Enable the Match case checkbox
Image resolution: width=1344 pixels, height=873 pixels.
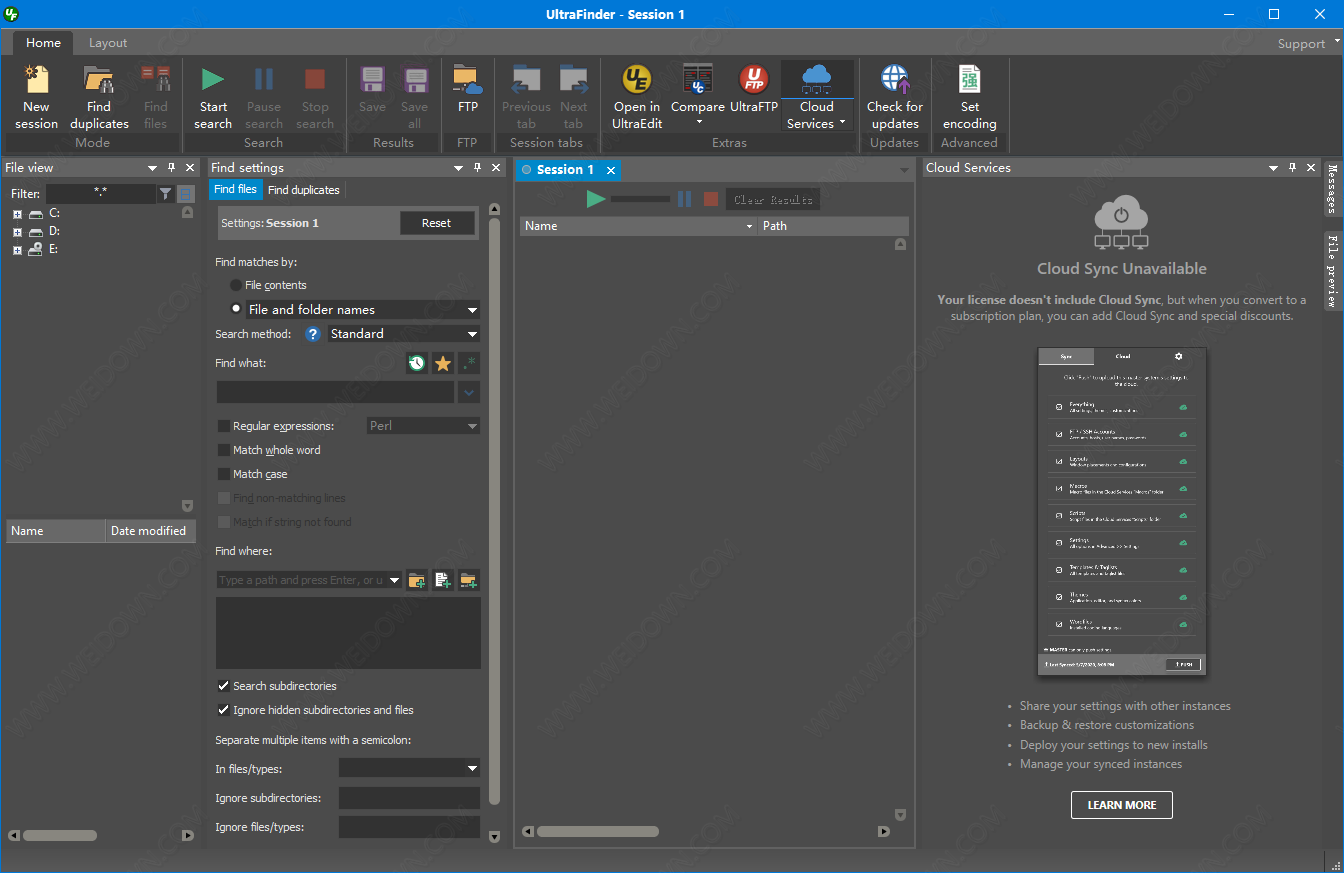[224, 474]
